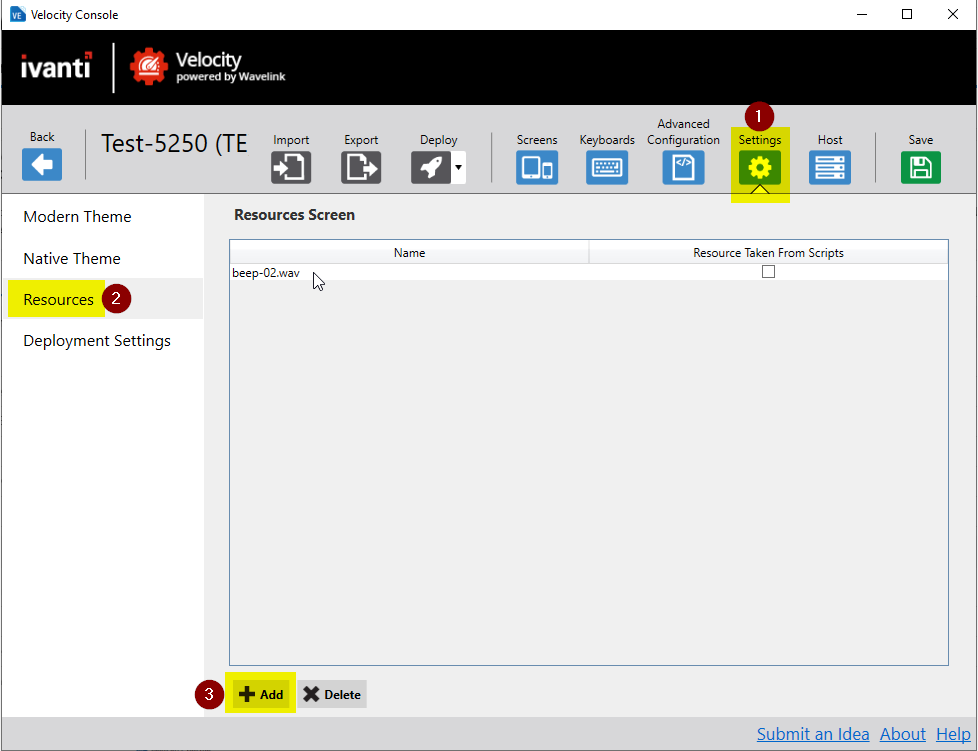Maximize the Velocity Console window

pos(907,14)
